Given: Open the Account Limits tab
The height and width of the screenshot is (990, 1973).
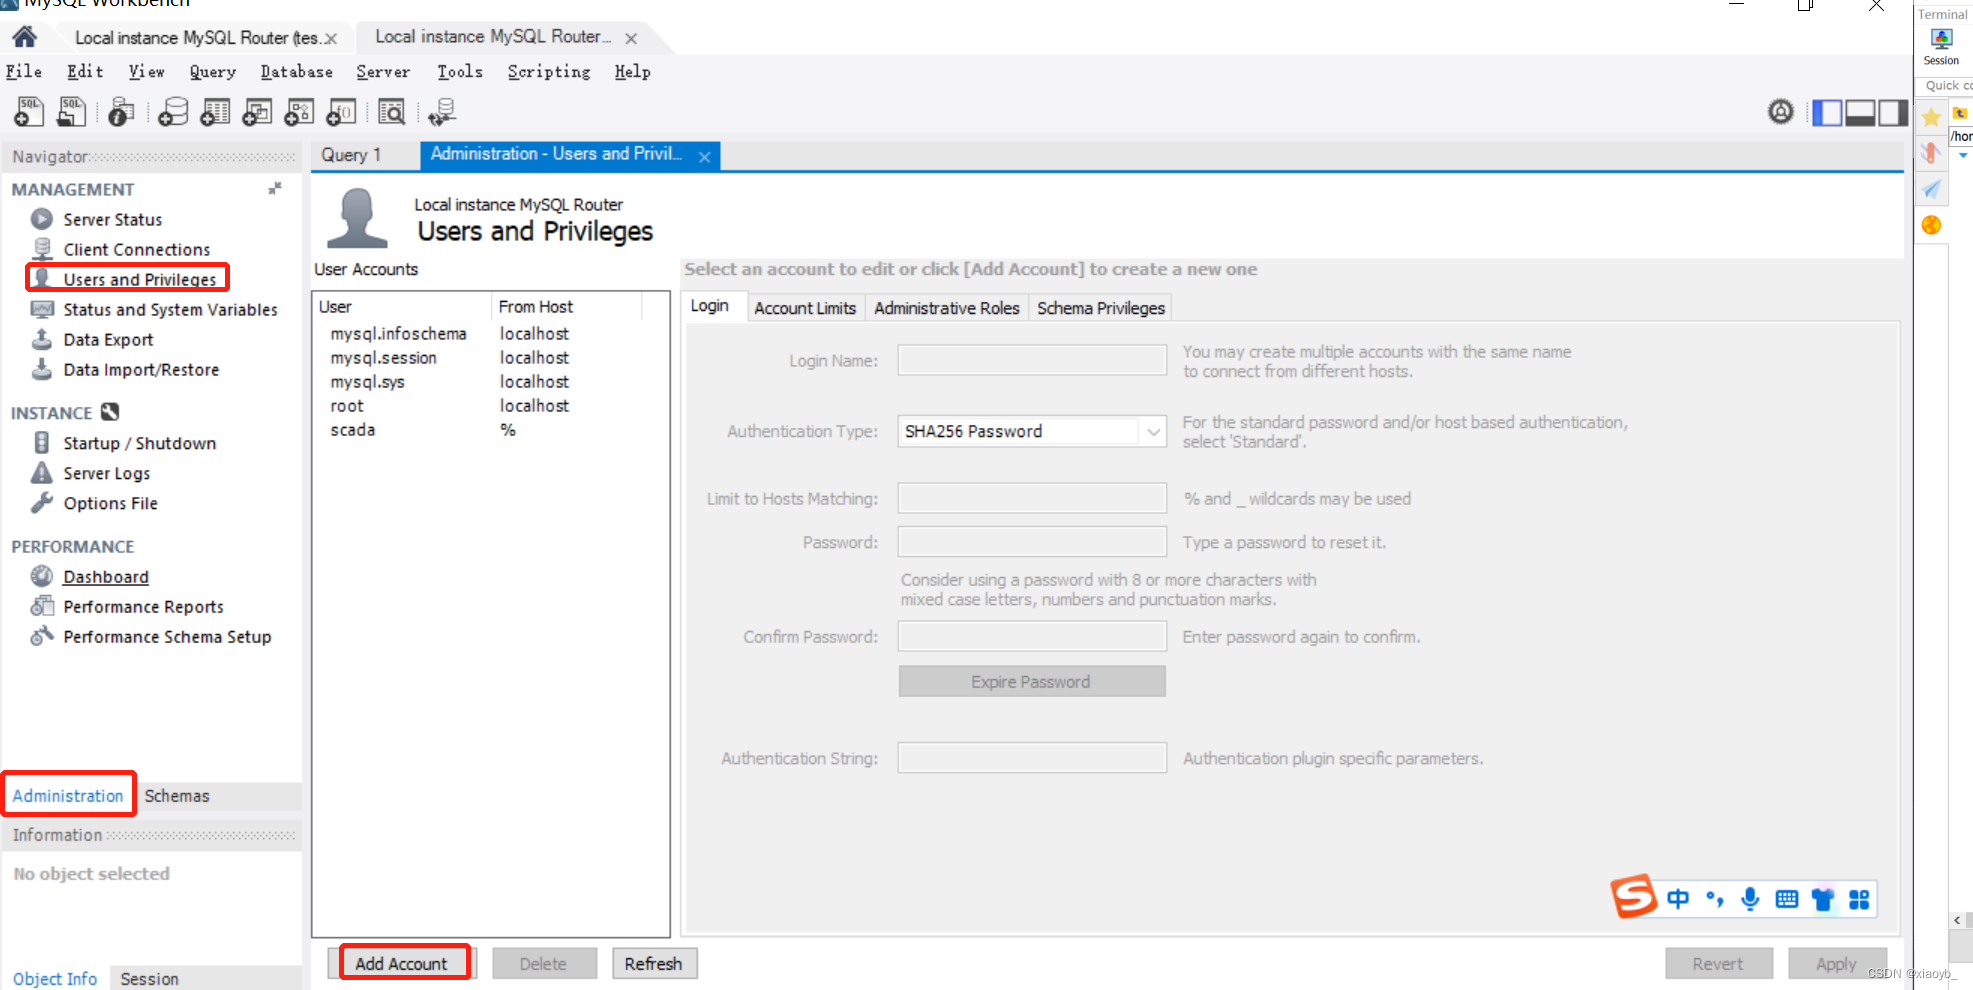Looking at the screenshot, I should (805, 308).
